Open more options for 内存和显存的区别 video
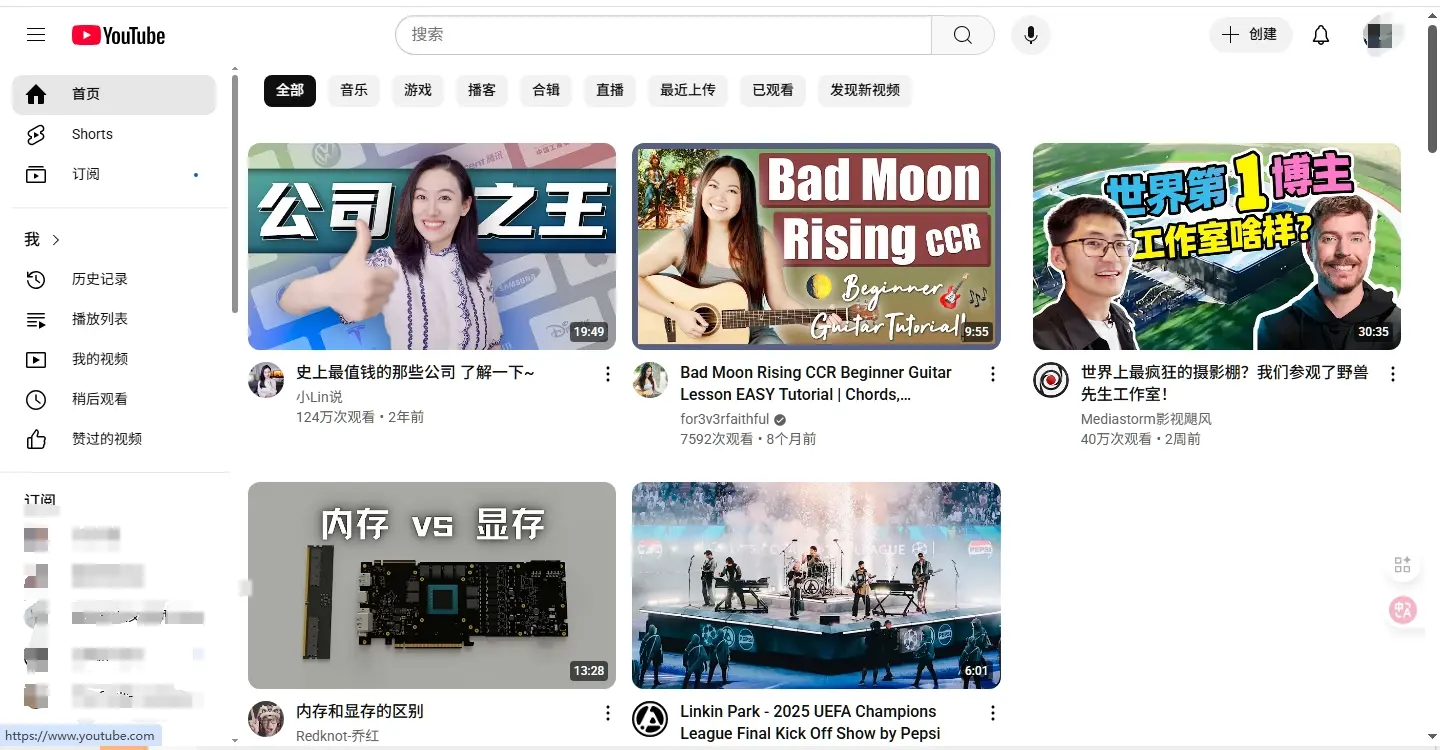 point(608,713)
